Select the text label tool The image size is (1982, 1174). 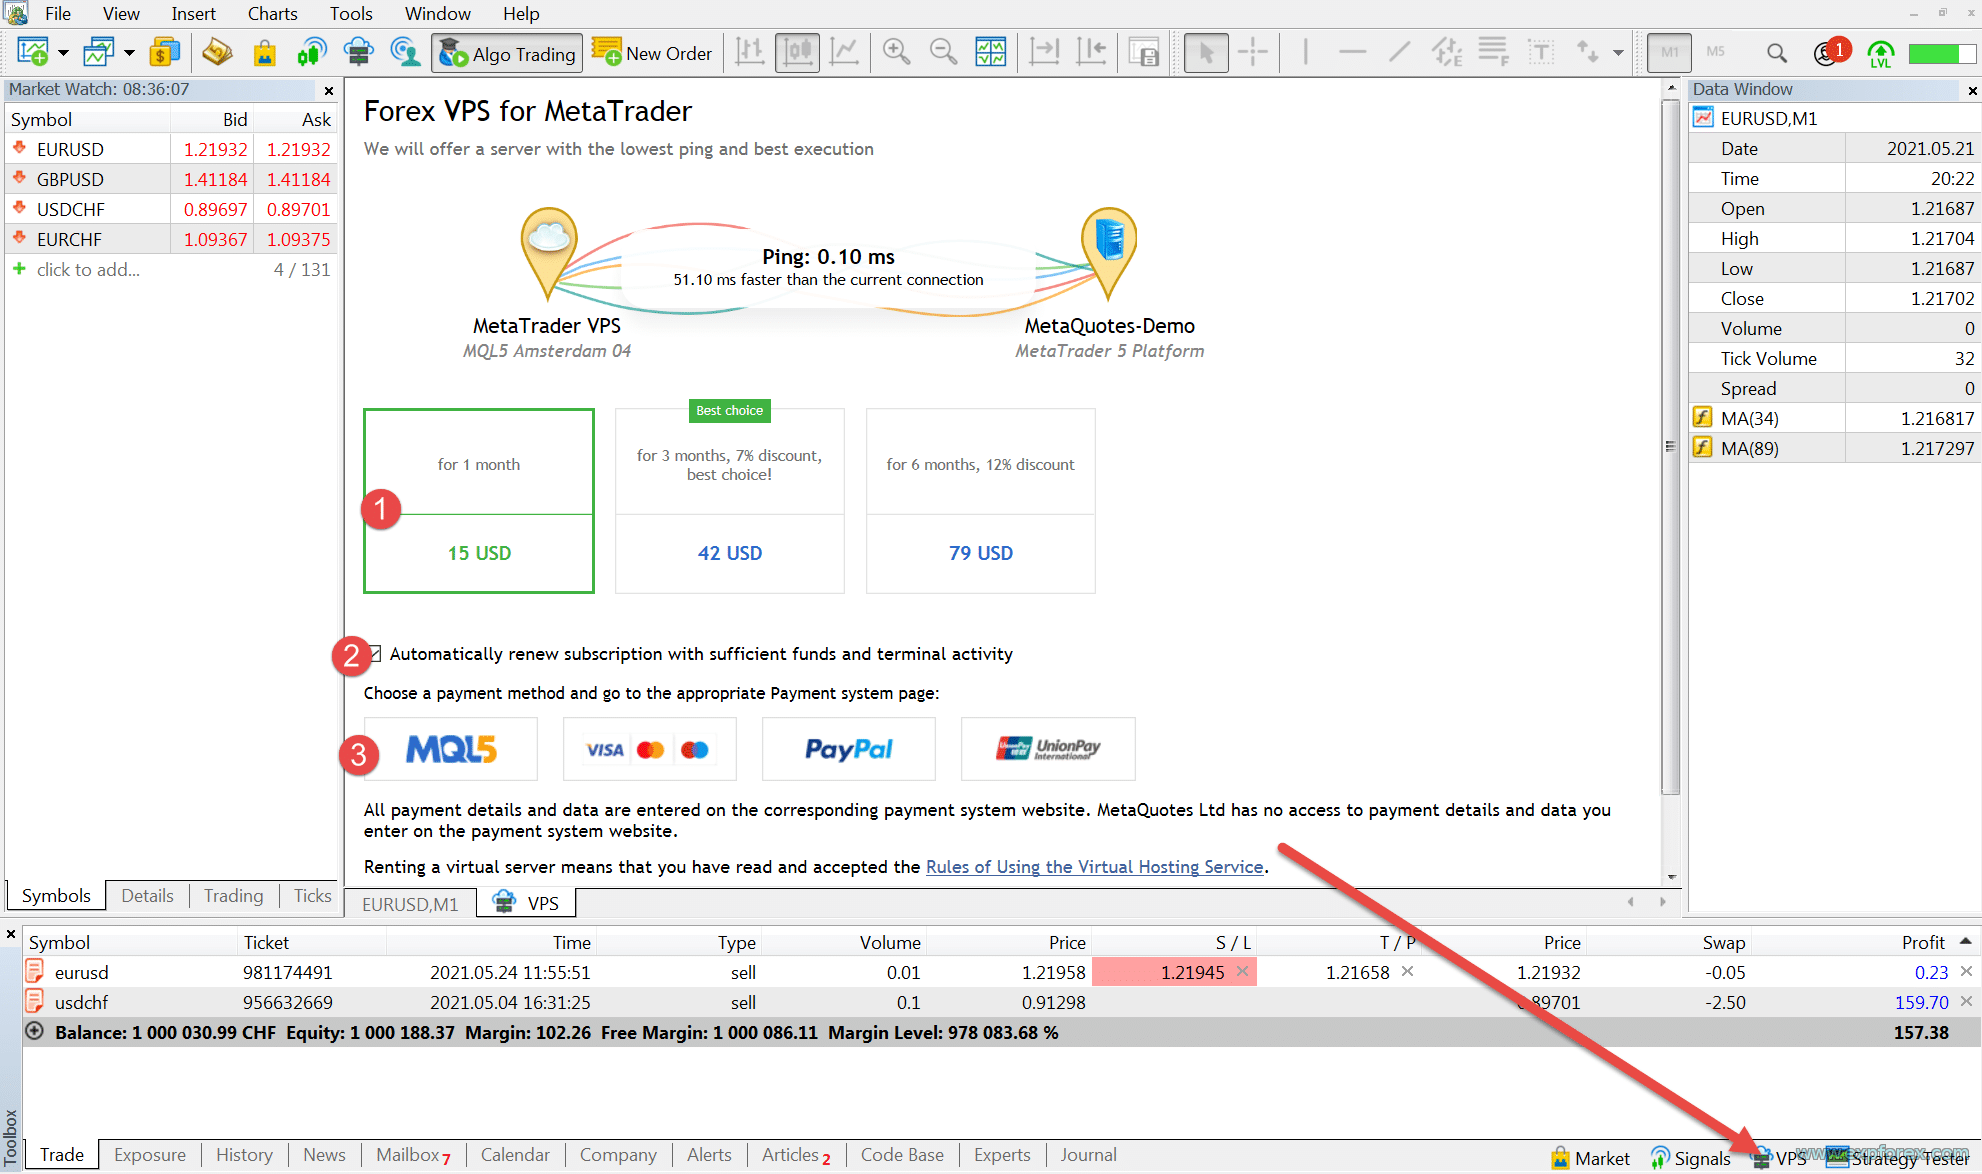[1541, 52]
